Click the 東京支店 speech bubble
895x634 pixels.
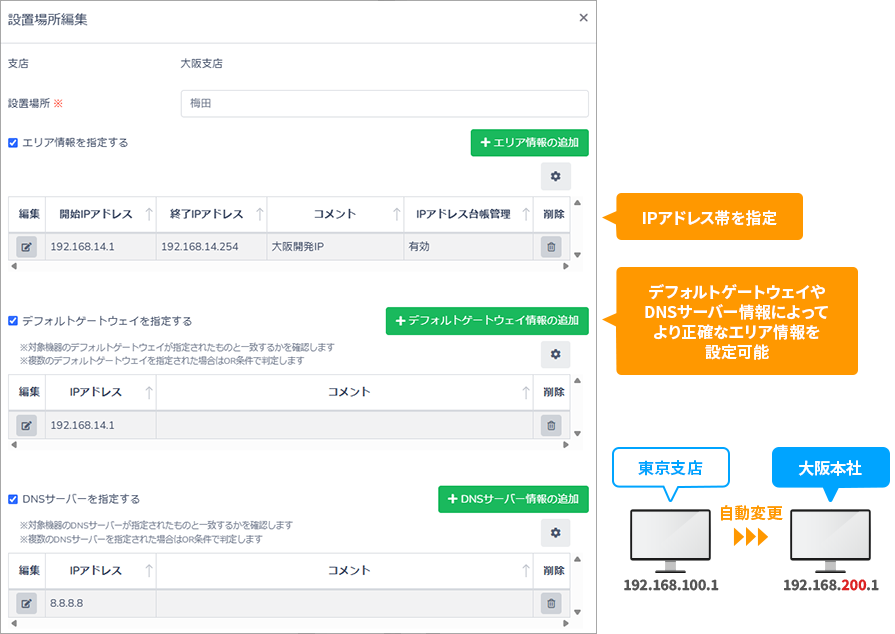[x=671, y=468]
